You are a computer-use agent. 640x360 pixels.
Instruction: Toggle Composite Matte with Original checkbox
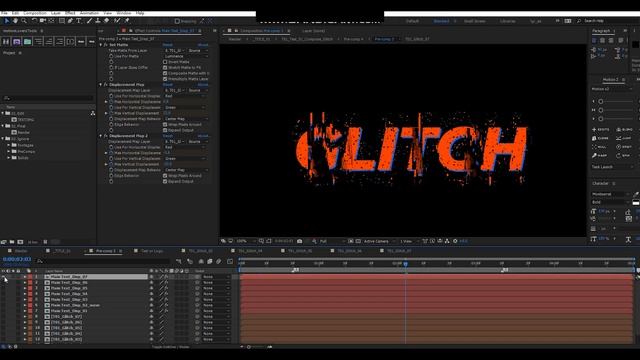tap(165, 73)
